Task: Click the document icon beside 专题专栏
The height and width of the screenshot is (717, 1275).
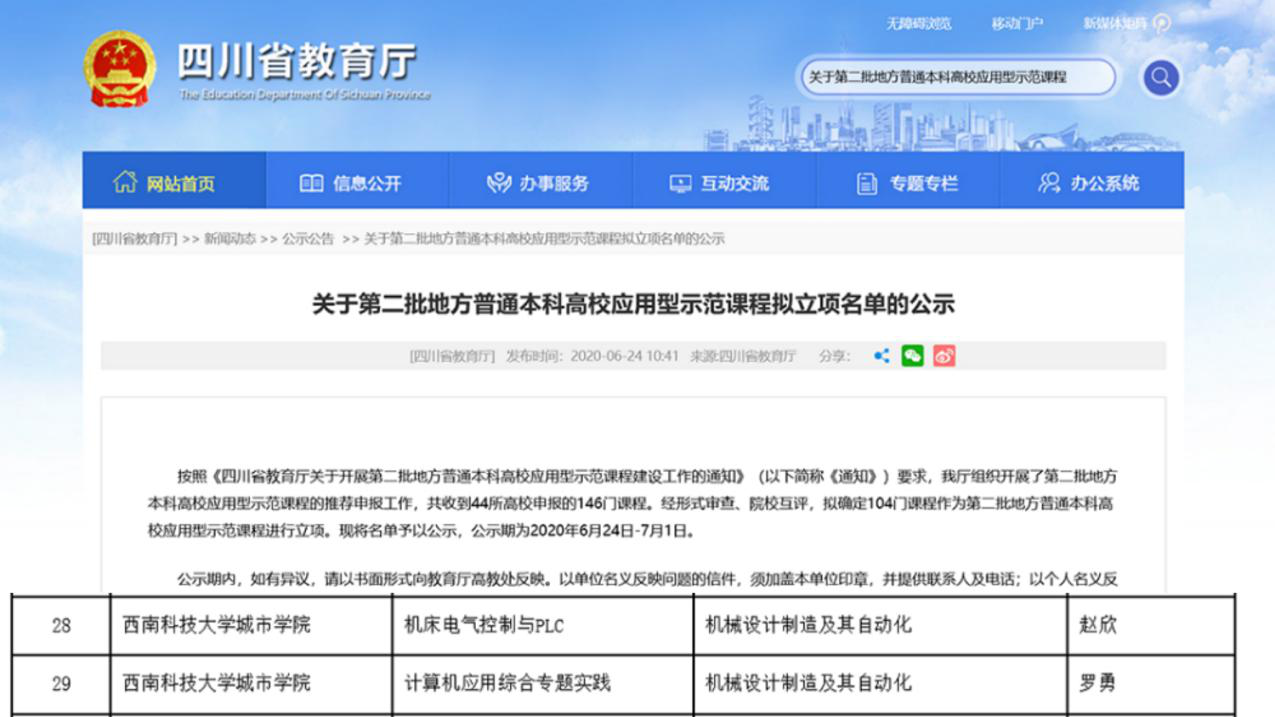Action: (866, 183)
